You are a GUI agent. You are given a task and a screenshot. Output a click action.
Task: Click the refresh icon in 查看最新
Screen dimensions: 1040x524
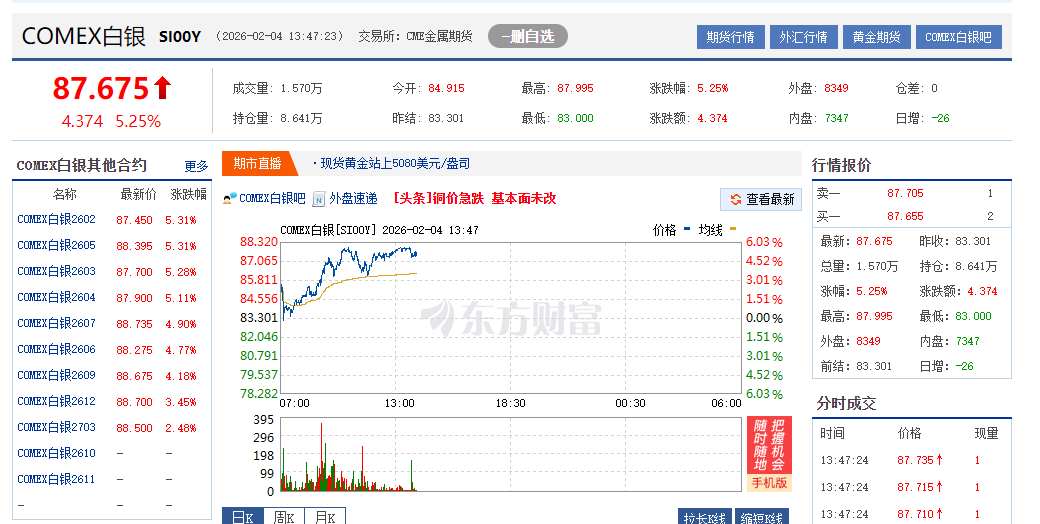(736, 200)
